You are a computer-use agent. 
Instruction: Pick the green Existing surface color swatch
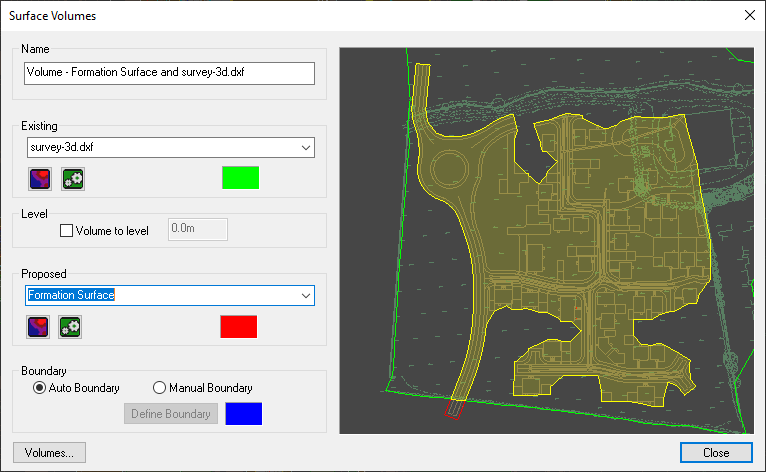(240, 178)
